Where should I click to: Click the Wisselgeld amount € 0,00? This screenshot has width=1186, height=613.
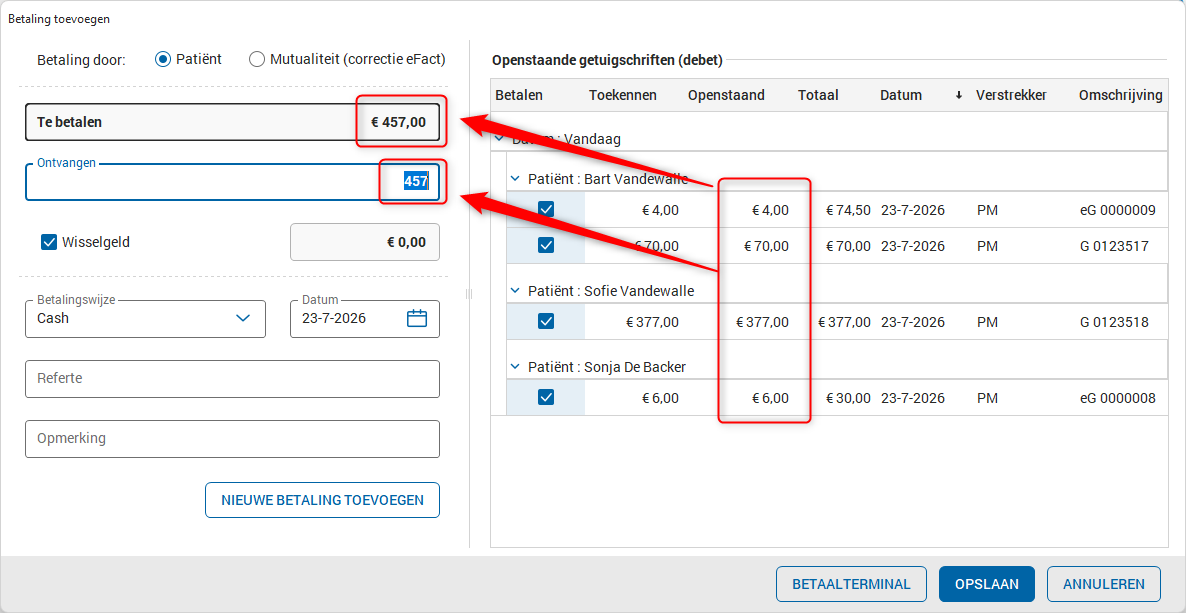point(365,242)
